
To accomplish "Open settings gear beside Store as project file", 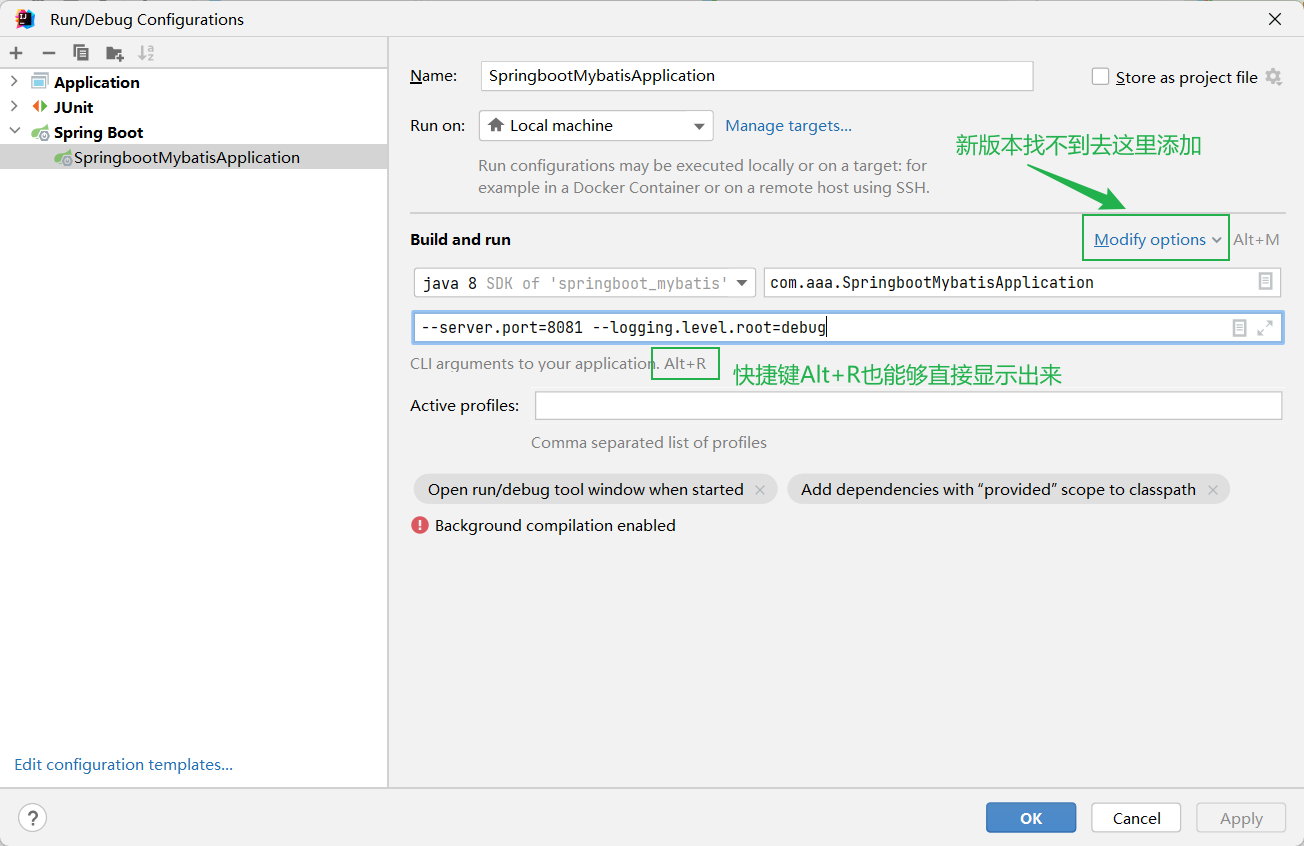I will click(1273, 77).
